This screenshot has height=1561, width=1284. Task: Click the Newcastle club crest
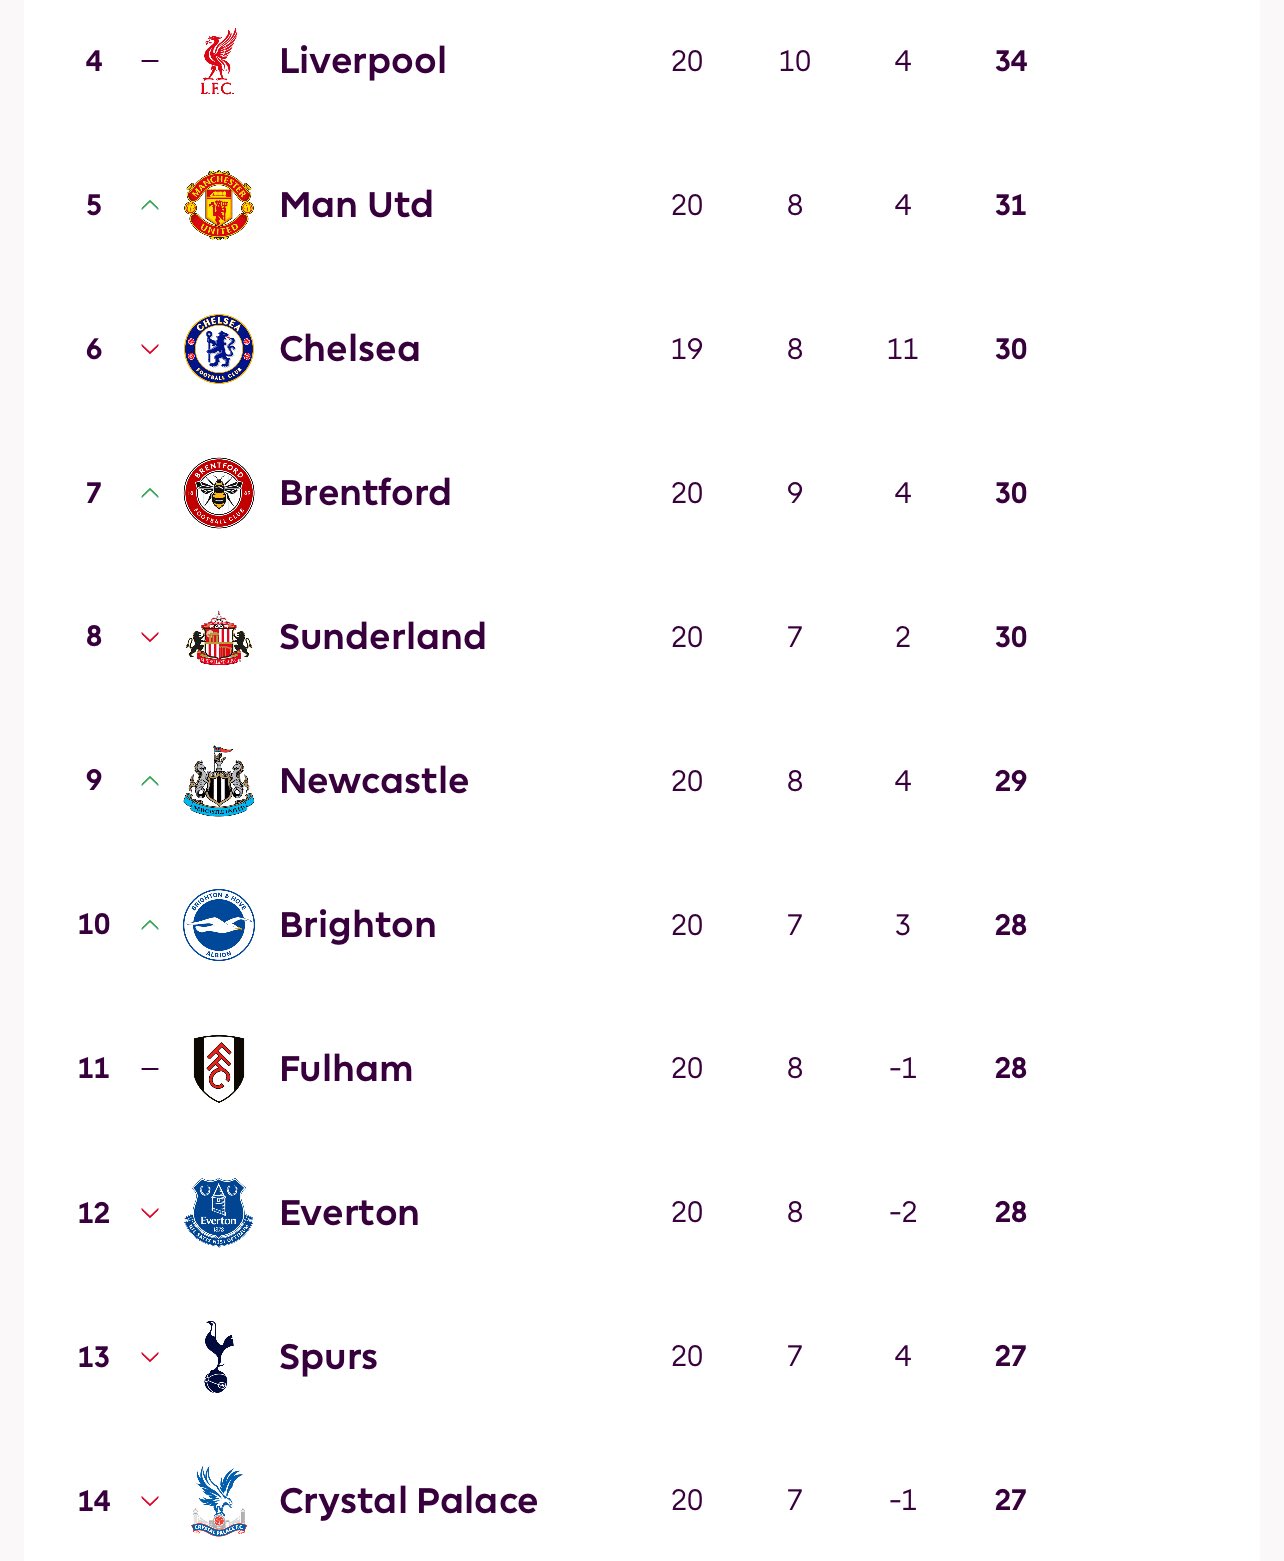[219, 781]
